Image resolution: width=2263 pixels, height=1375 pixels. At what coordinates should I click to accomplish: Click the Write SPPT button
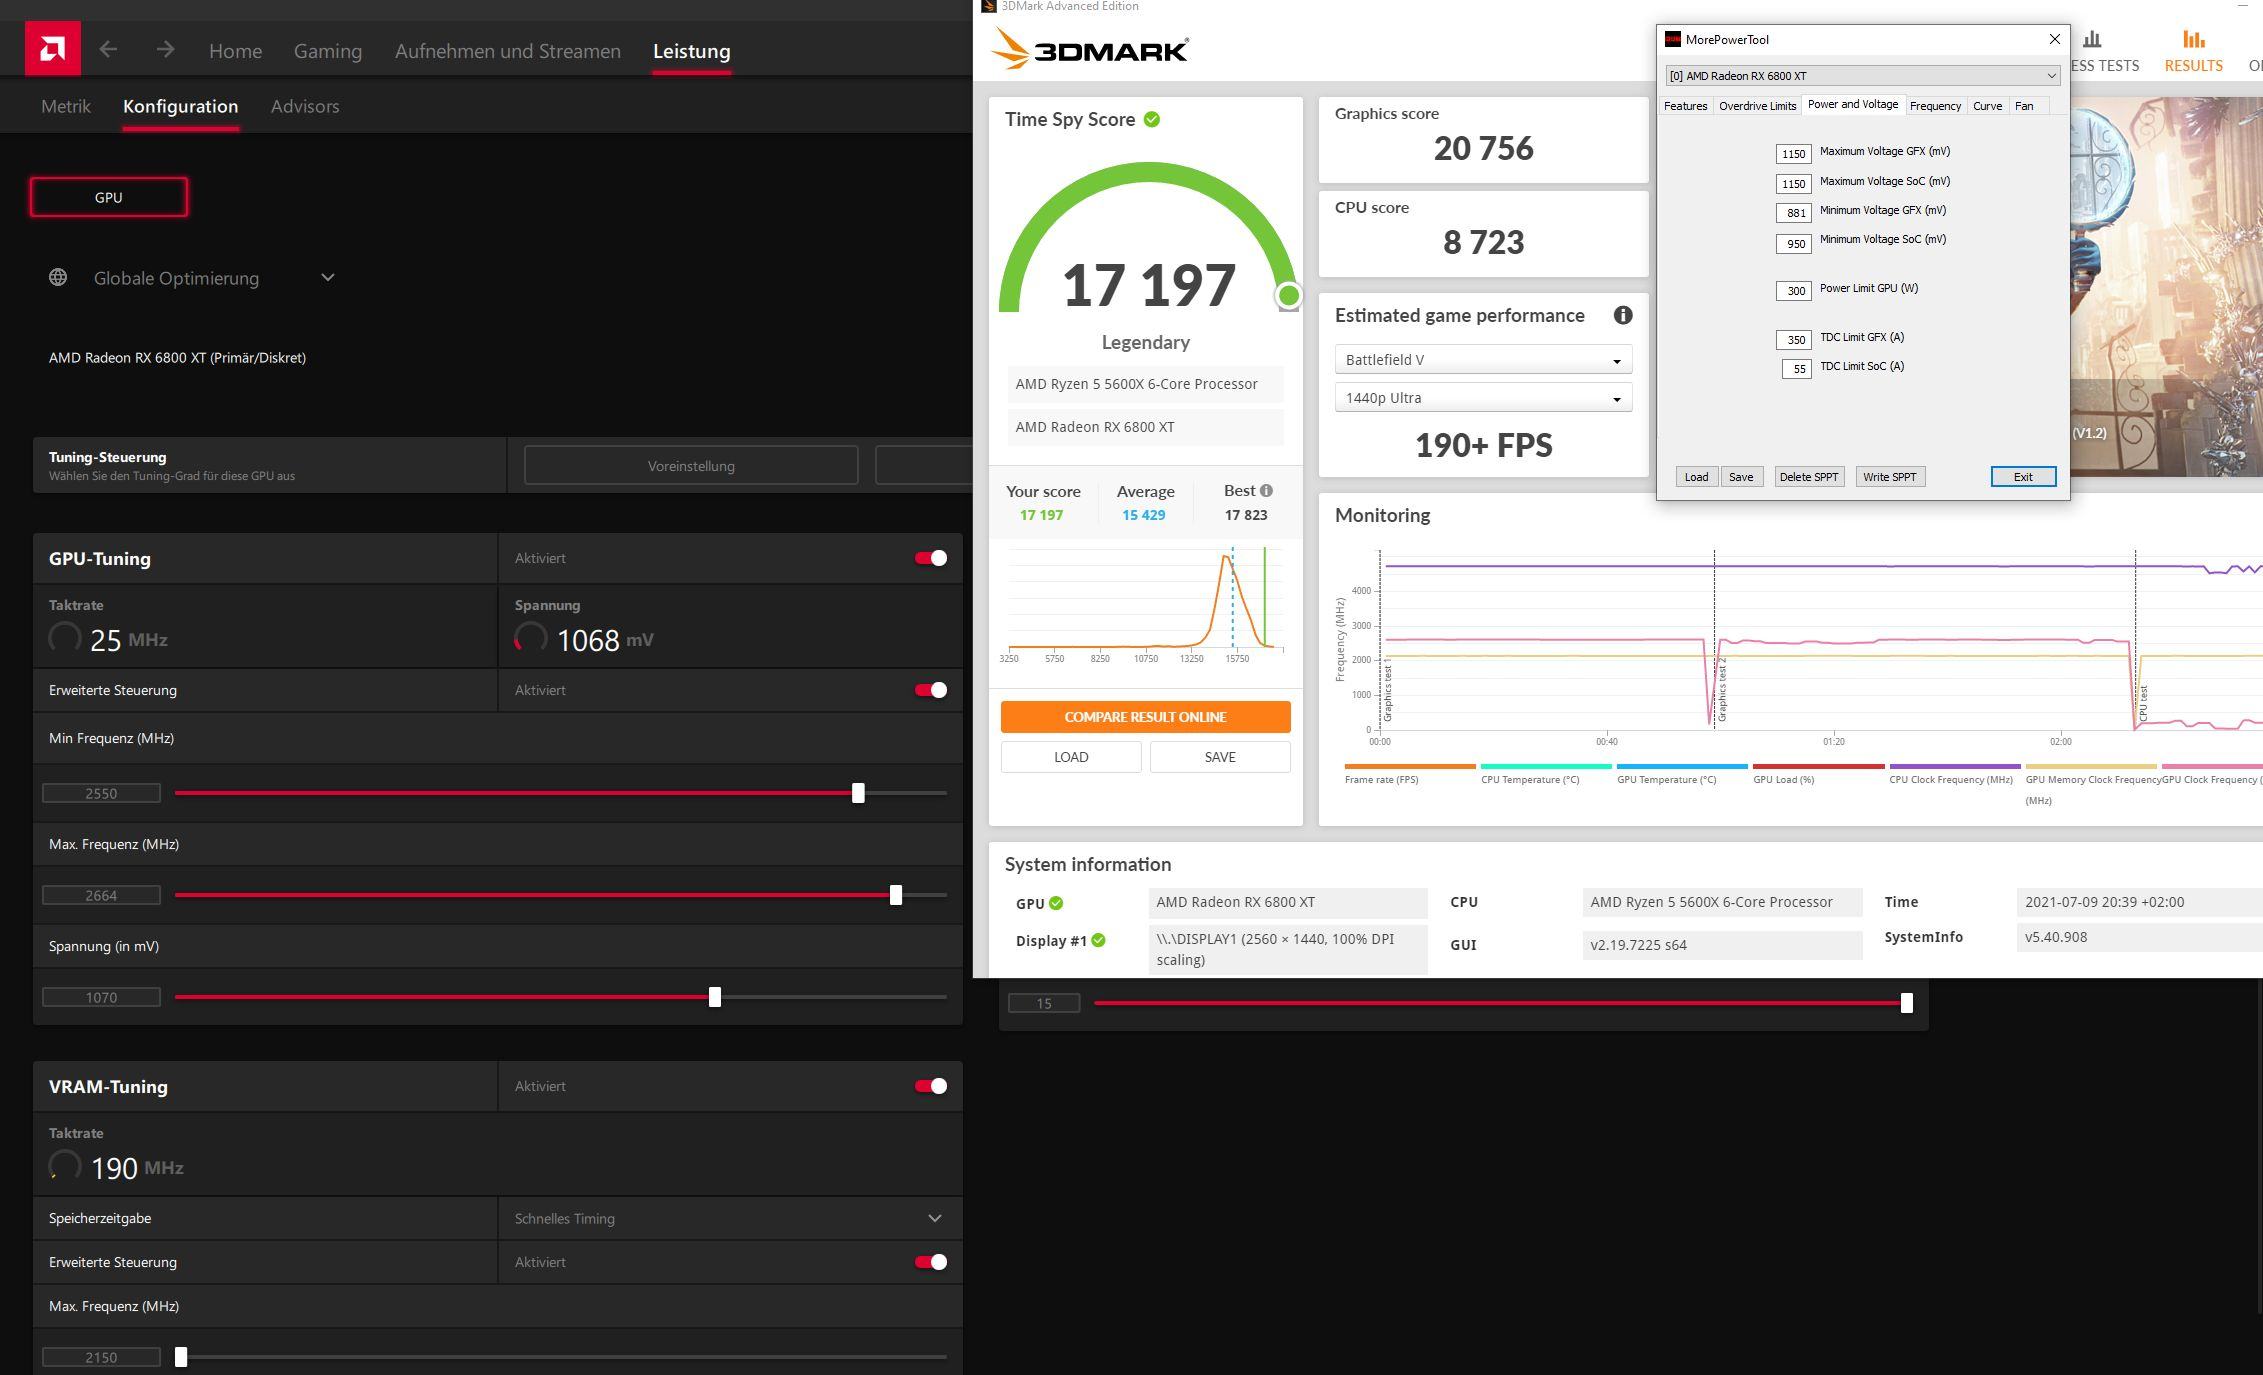(1889, 477)
